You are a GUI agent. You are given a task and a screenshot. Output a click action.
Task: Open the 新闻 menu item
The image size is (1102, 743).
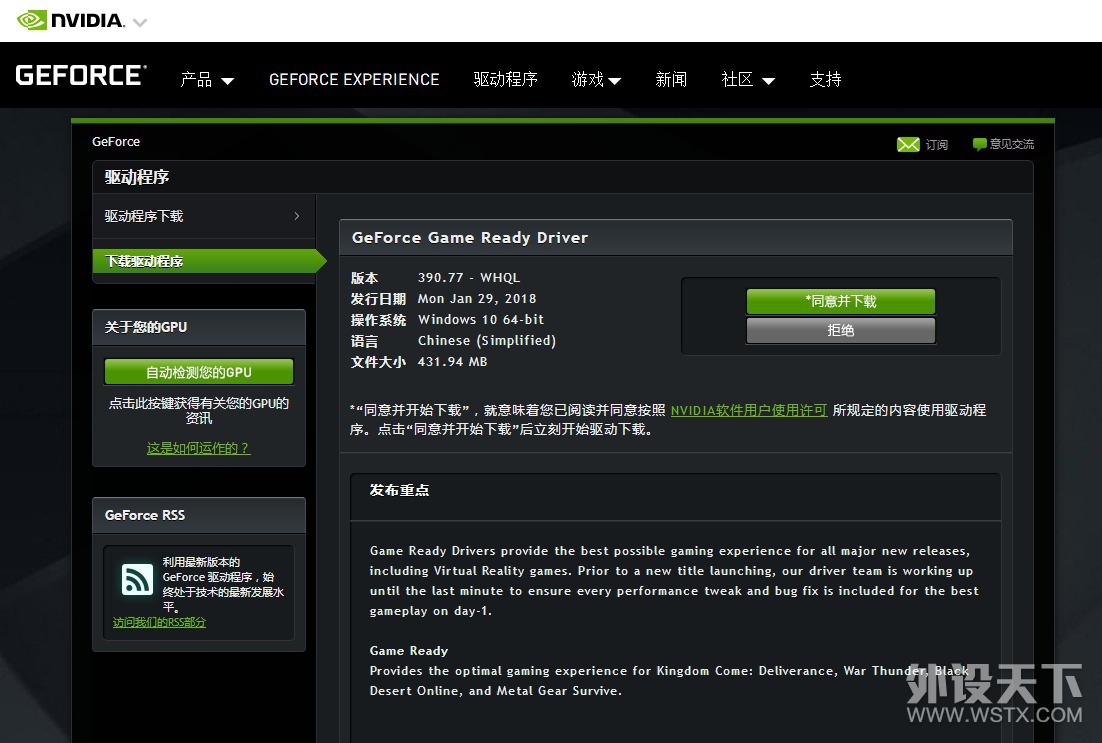[670, 79]
